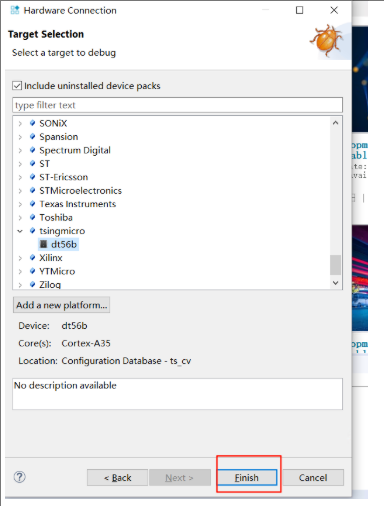Select STMicroelectronics in the list
Viewport: 384px width, 506px height.
(81, 191)
